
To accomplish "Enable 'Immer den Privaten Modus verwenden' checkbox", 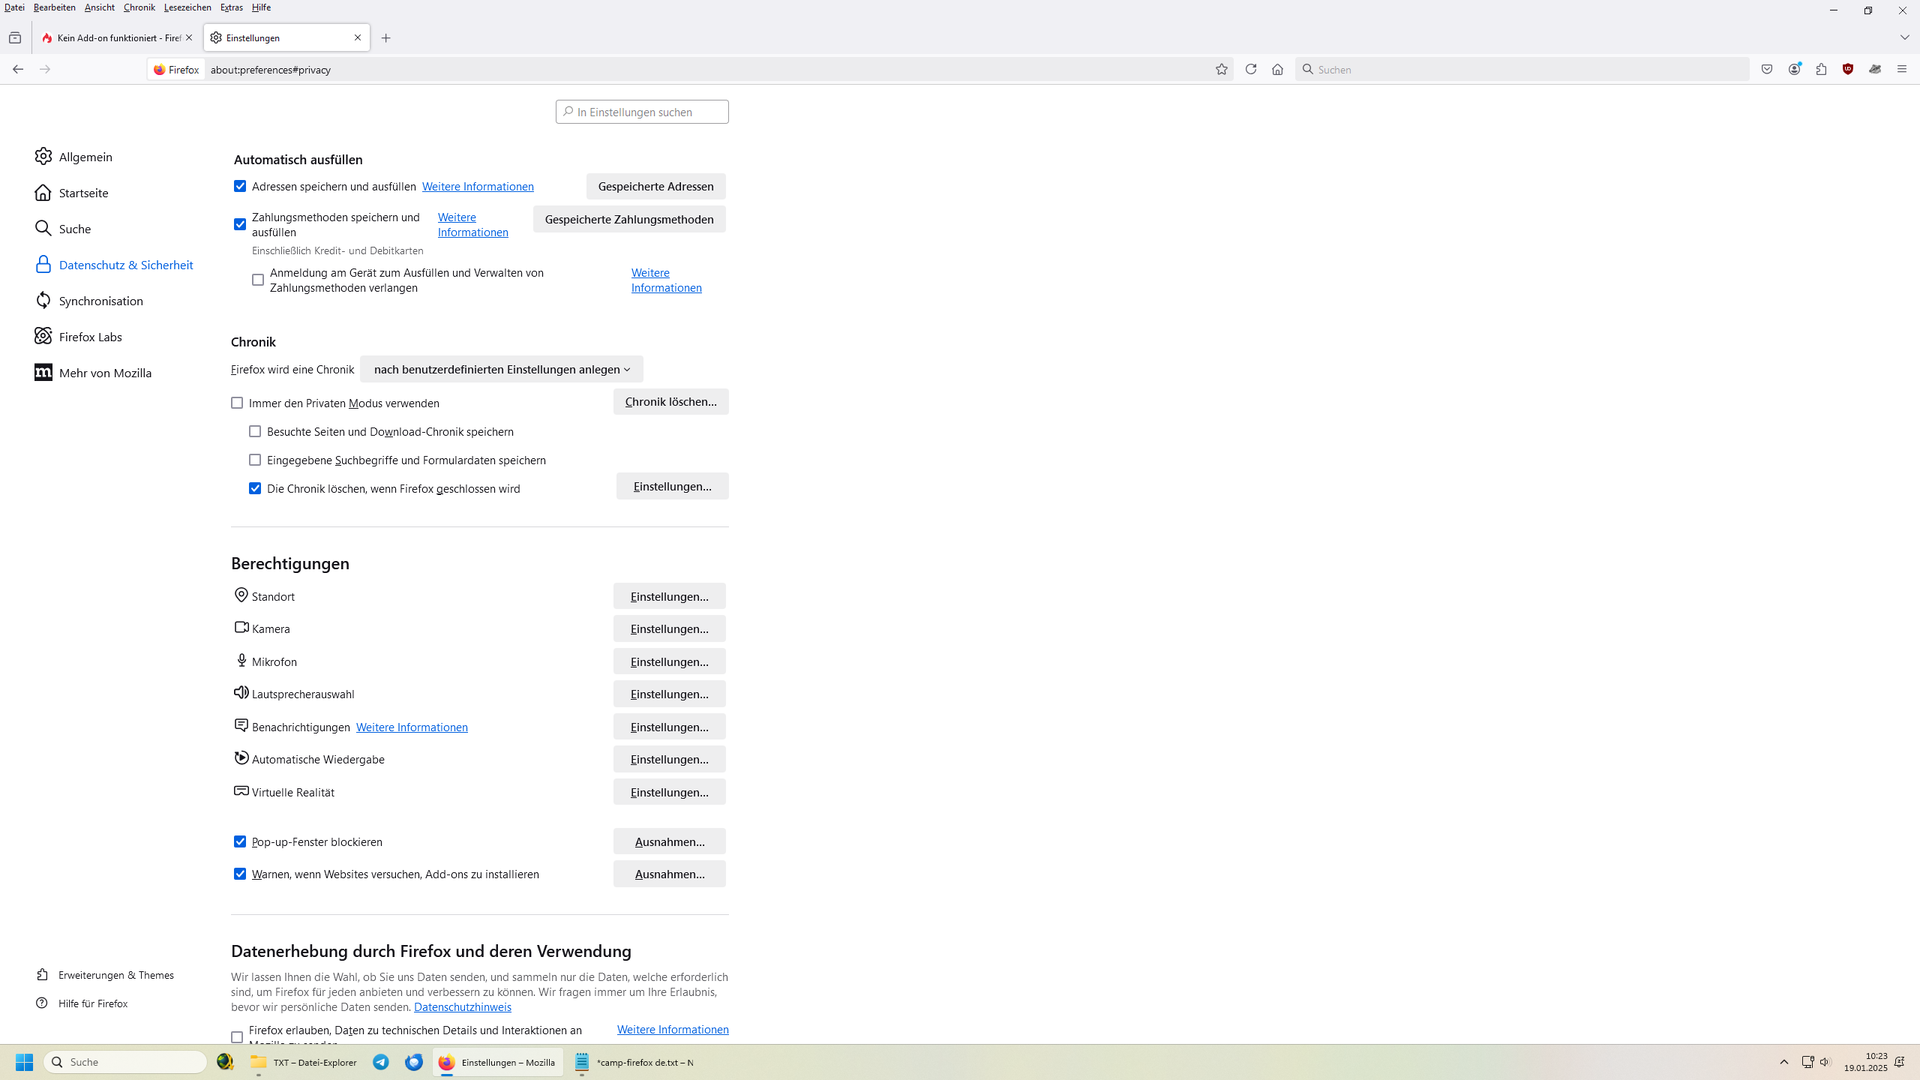I will (x=237, y=403).
